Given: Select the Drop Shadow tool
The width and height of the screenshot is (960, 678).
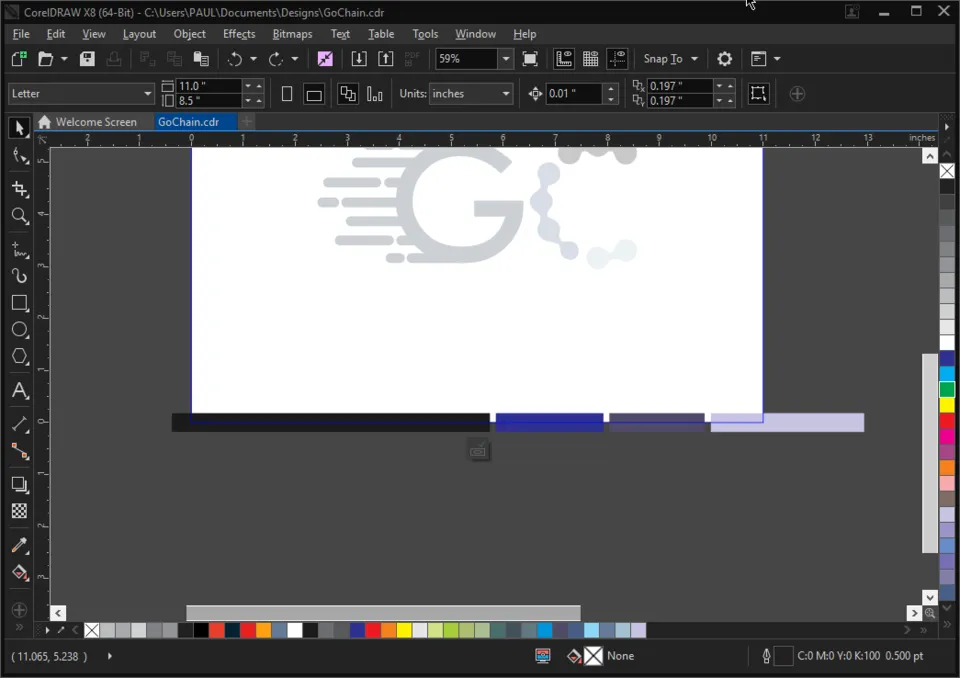Looking at the screenshot, I should coord(19,484).
